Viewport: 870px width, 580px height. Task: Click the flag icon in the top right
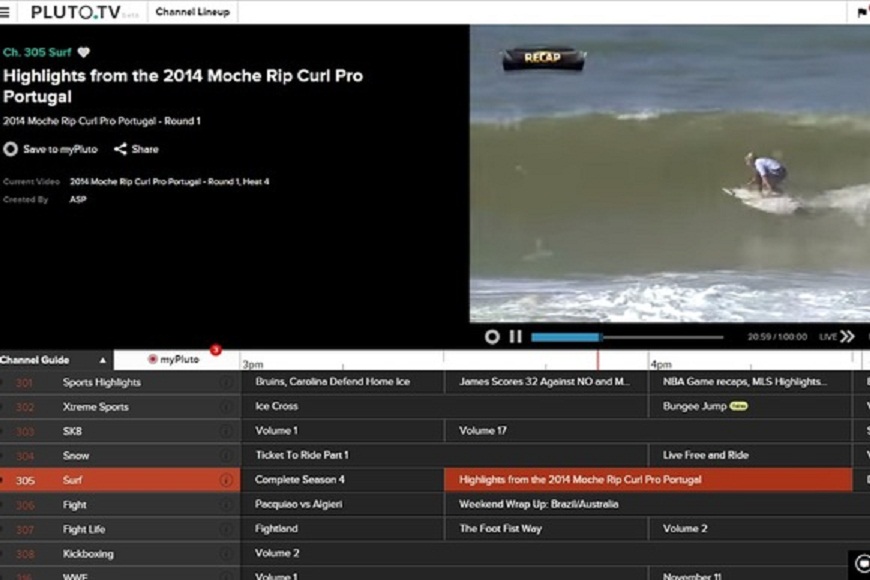pos(862,12)
